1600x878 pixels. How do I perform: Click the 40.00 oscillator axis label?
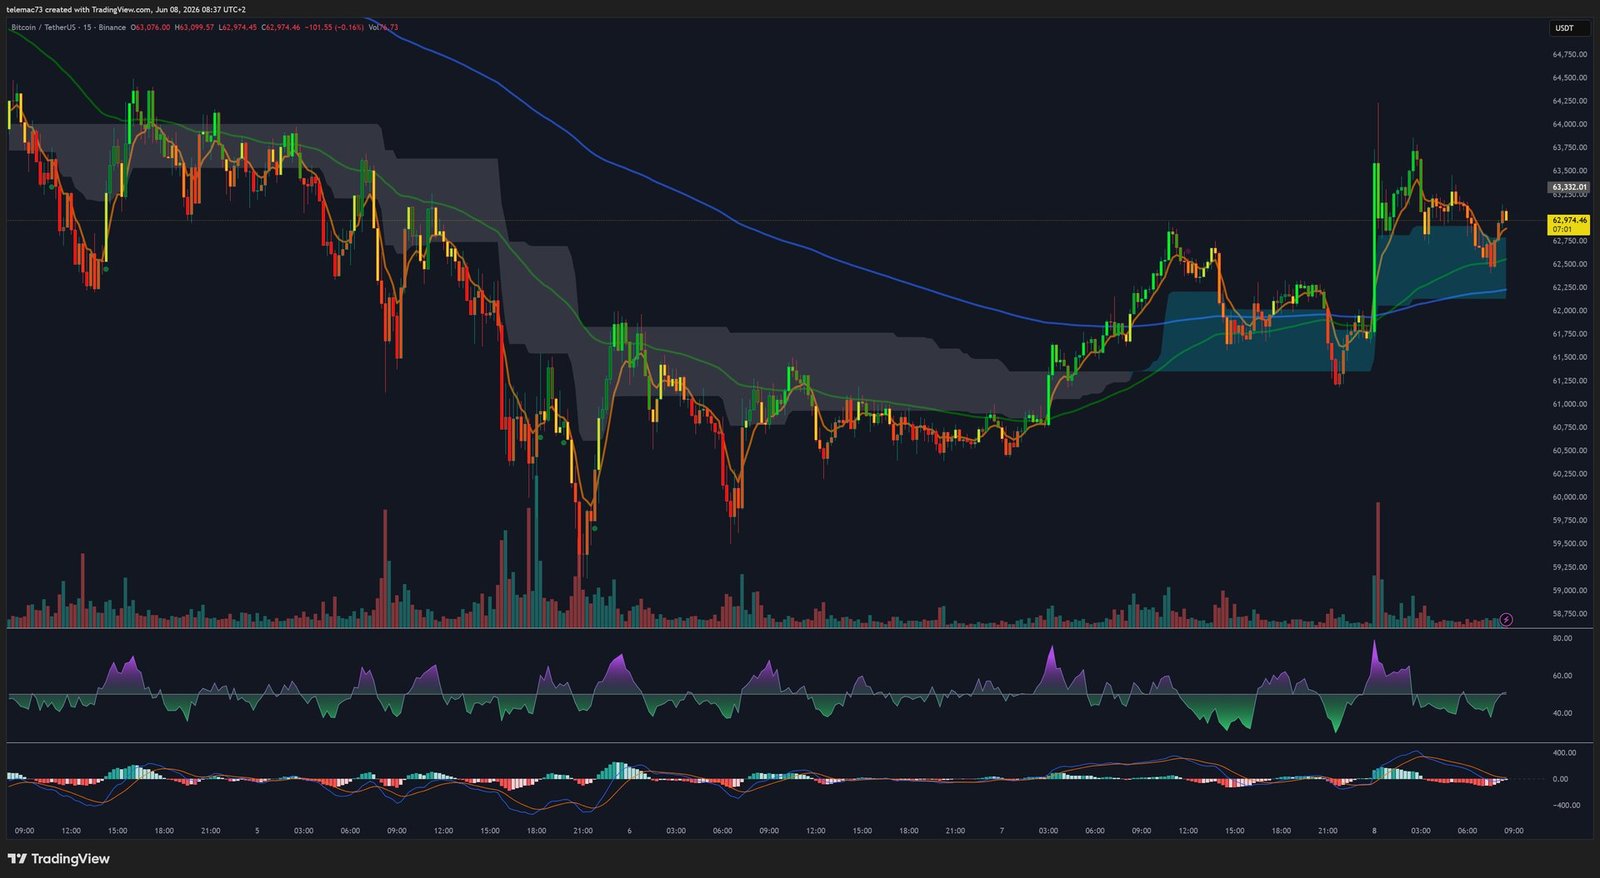[x=1562, y=713]
